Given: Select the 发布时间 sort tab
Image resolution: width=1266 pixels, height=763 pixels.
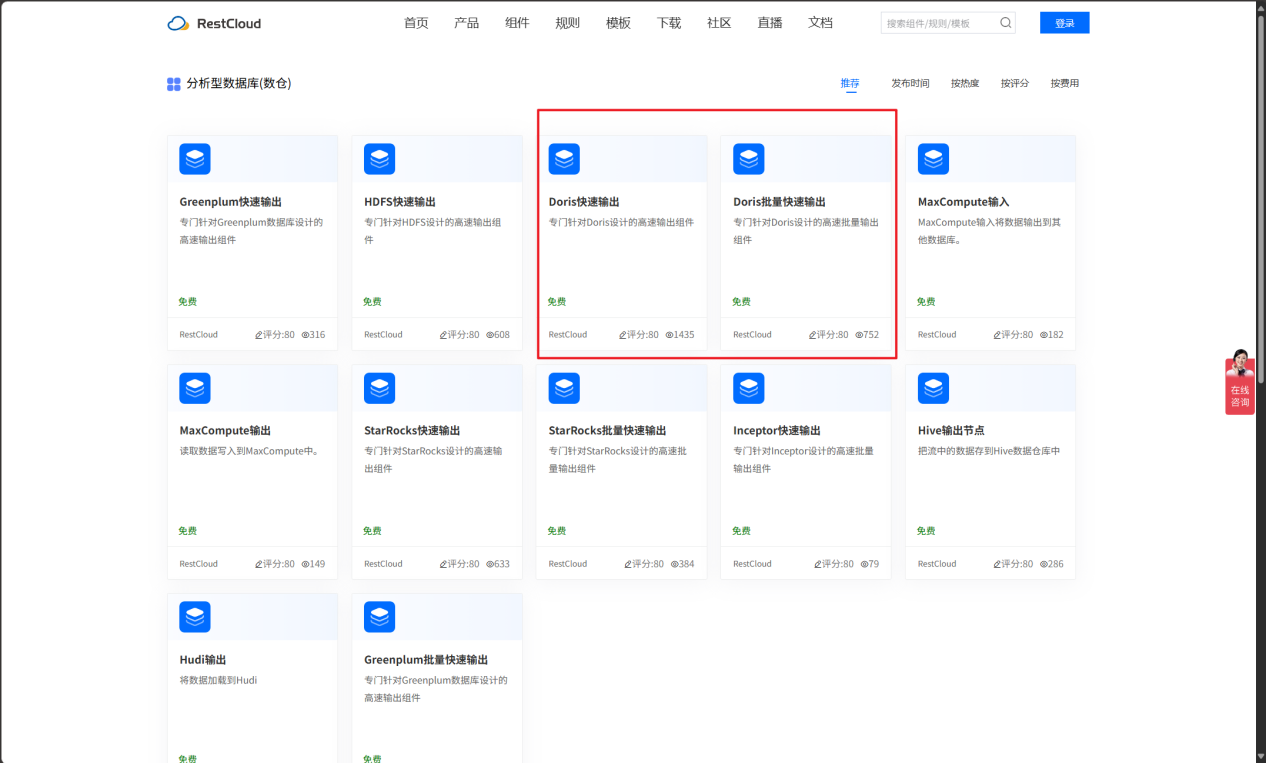Looking at the screenshot, I should pos(910,83).
